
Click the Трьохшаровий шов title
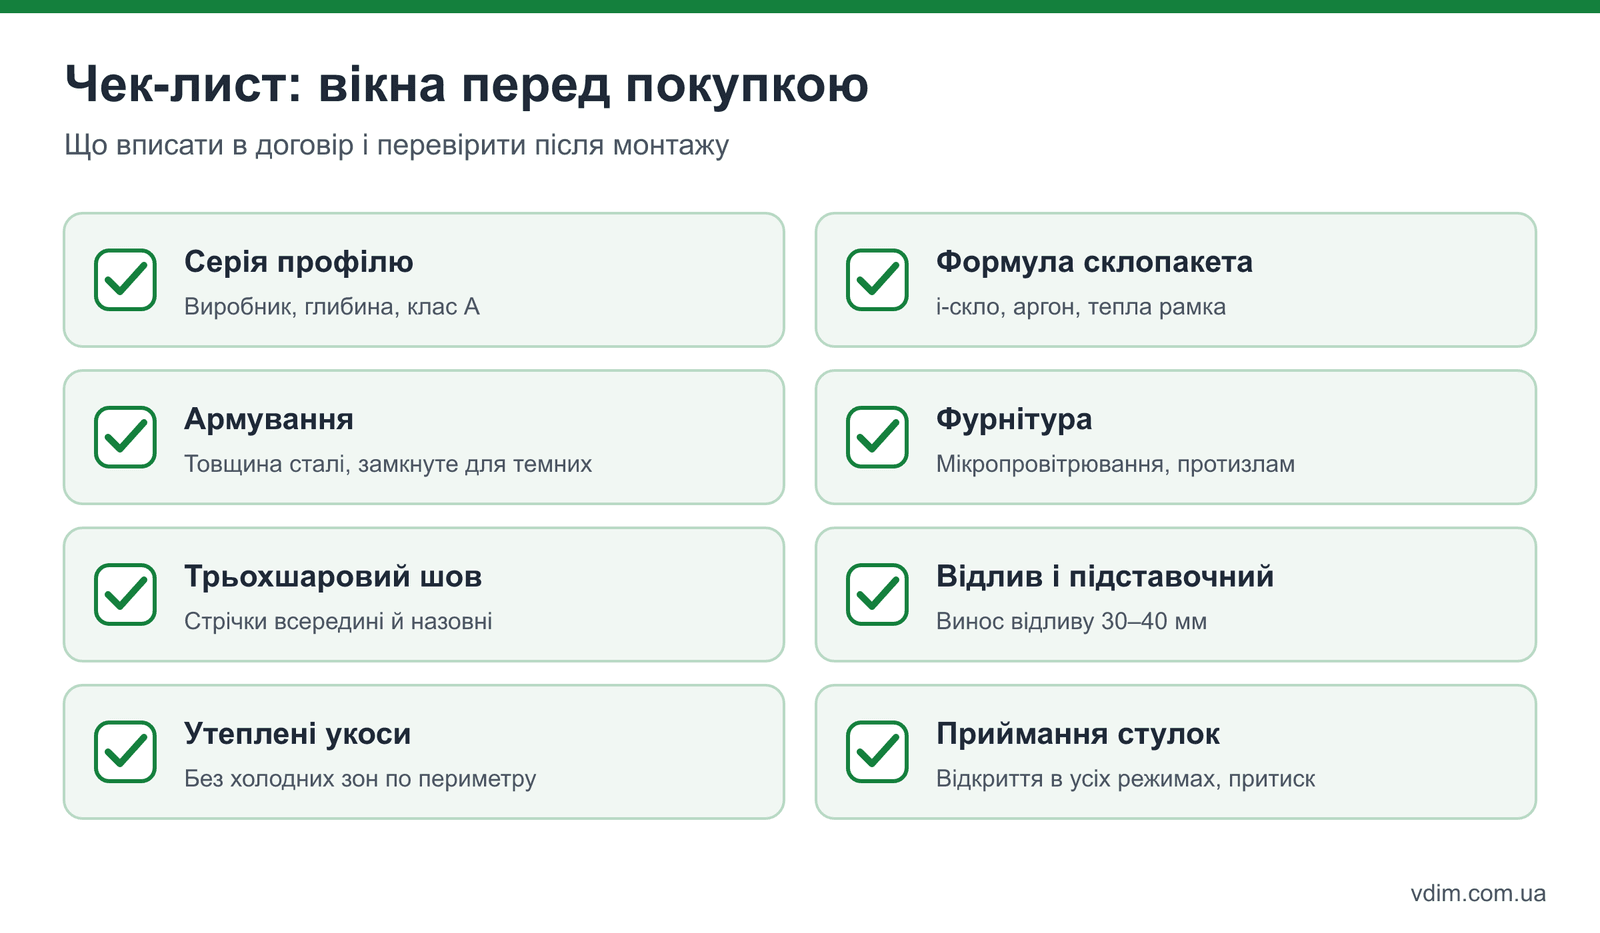click(x=333, y=577)
